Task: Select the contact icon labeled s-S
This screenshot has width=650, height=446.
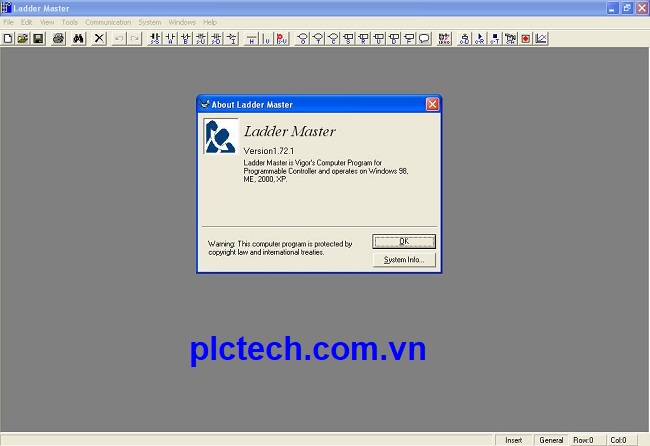Action: point(155,39)
